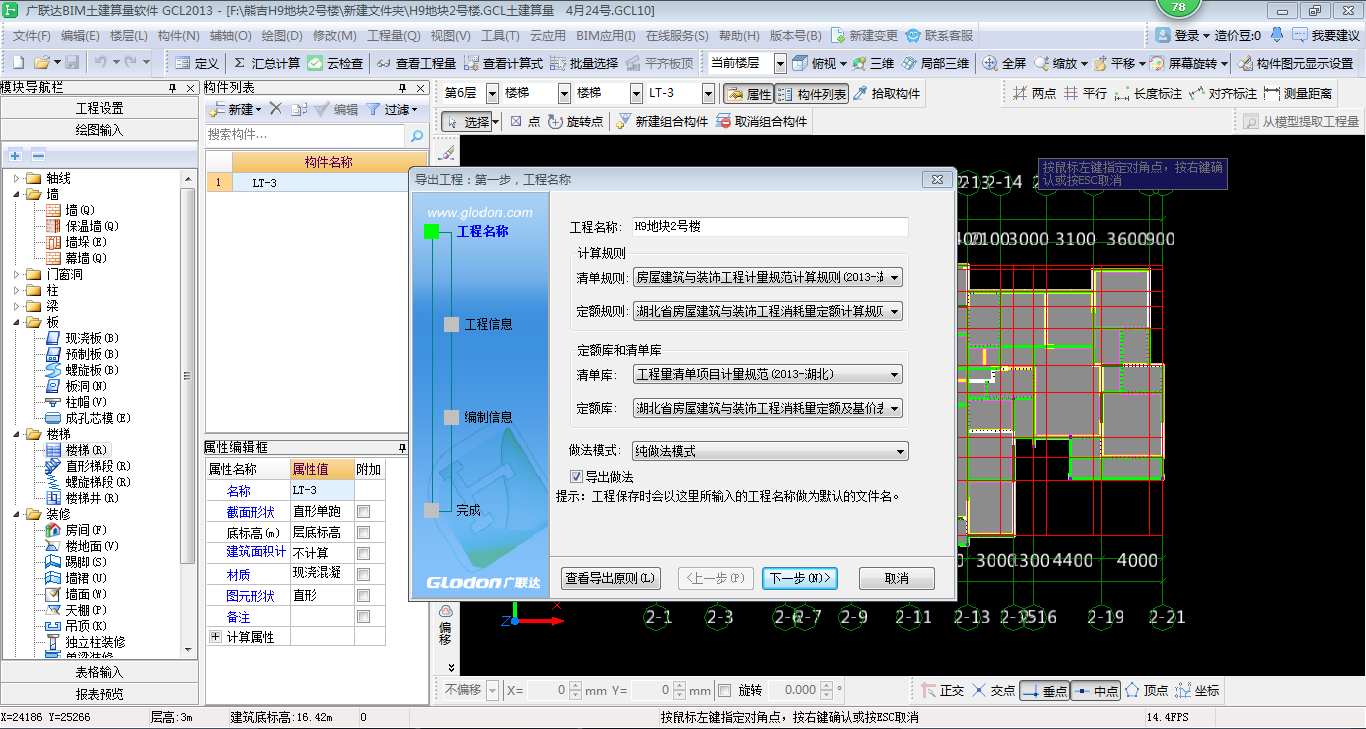The width and height of the screenshot is (1366, 729).
Task: Open 查看计算式 formula viewer
Action: [503, 63]
